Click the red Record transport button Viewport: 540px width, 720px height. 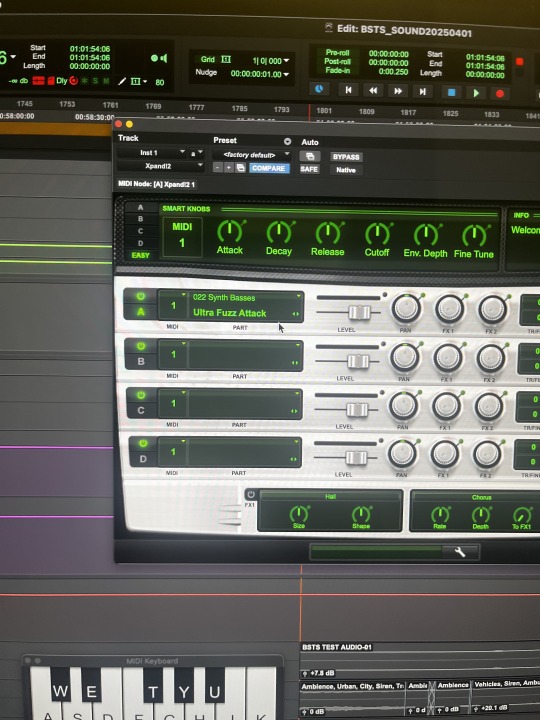tap(500, 94)
